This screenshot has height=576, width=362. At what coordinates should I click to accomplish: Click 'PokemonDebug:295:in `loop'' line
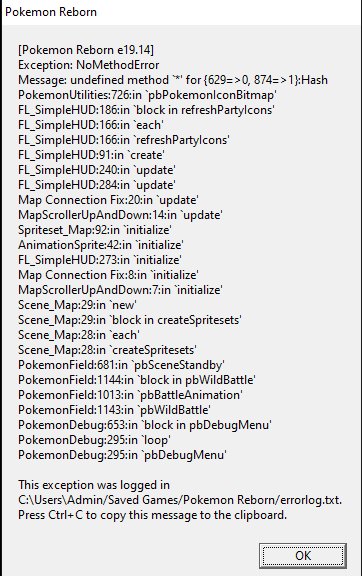(94, 441)
